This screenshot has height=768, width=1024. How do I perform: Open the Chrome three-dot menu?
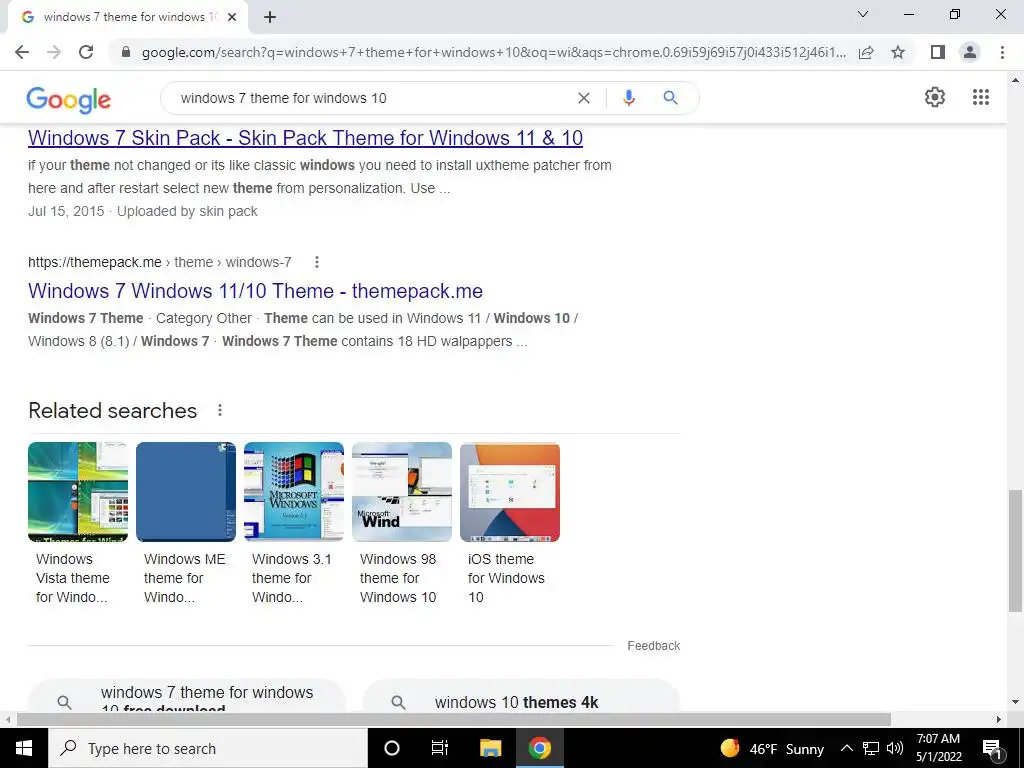[1002, 52]
